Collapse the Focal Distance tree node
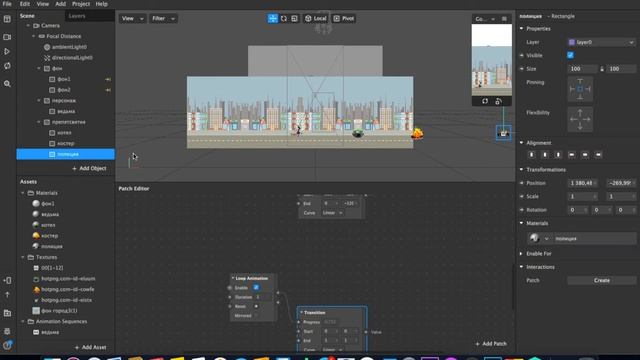 [33, 36]
